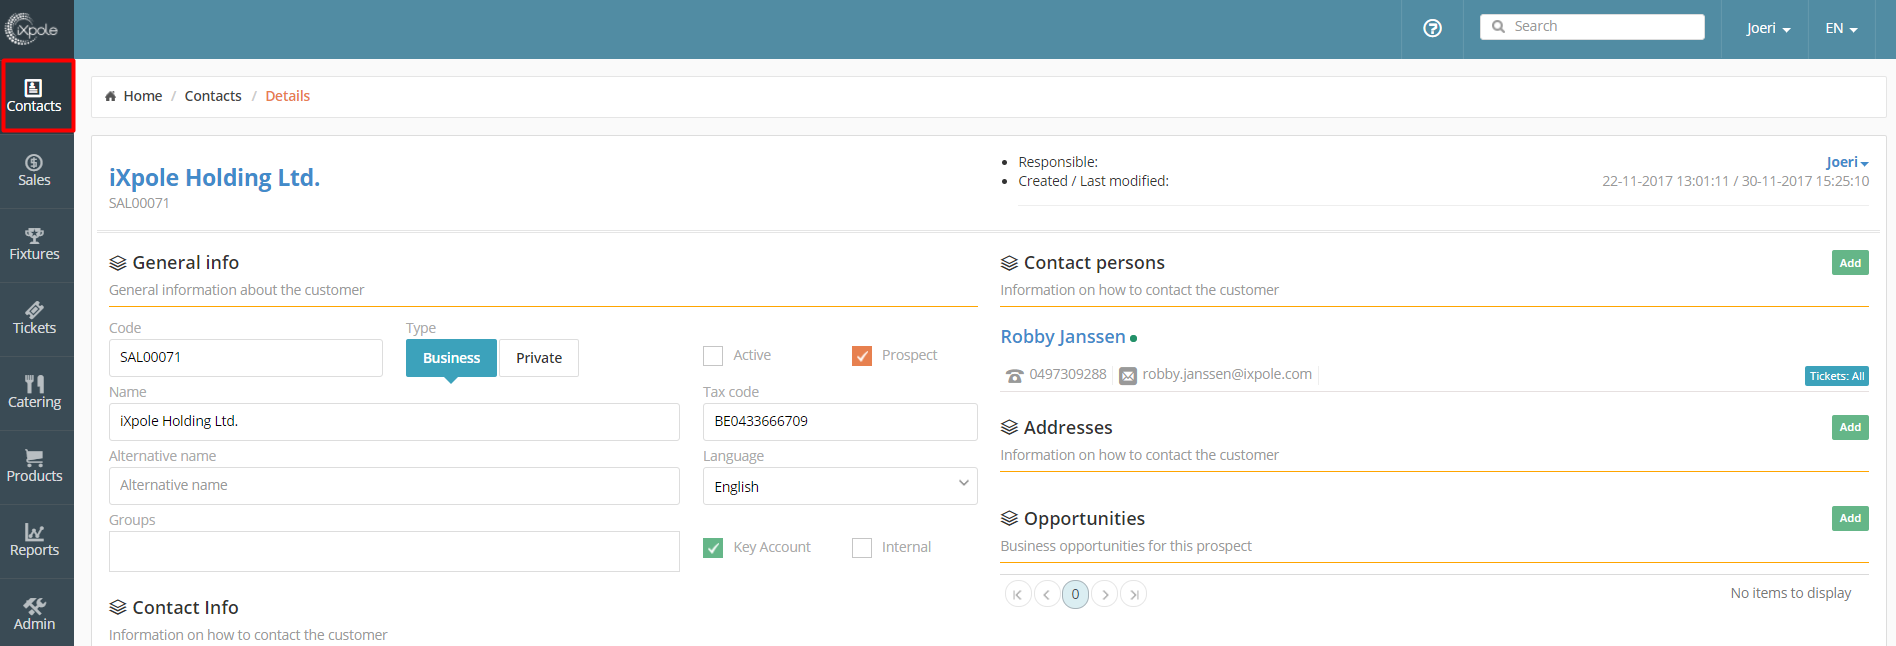
Task: Click the created and modified timestamps text
Action: click(1735, 181)
